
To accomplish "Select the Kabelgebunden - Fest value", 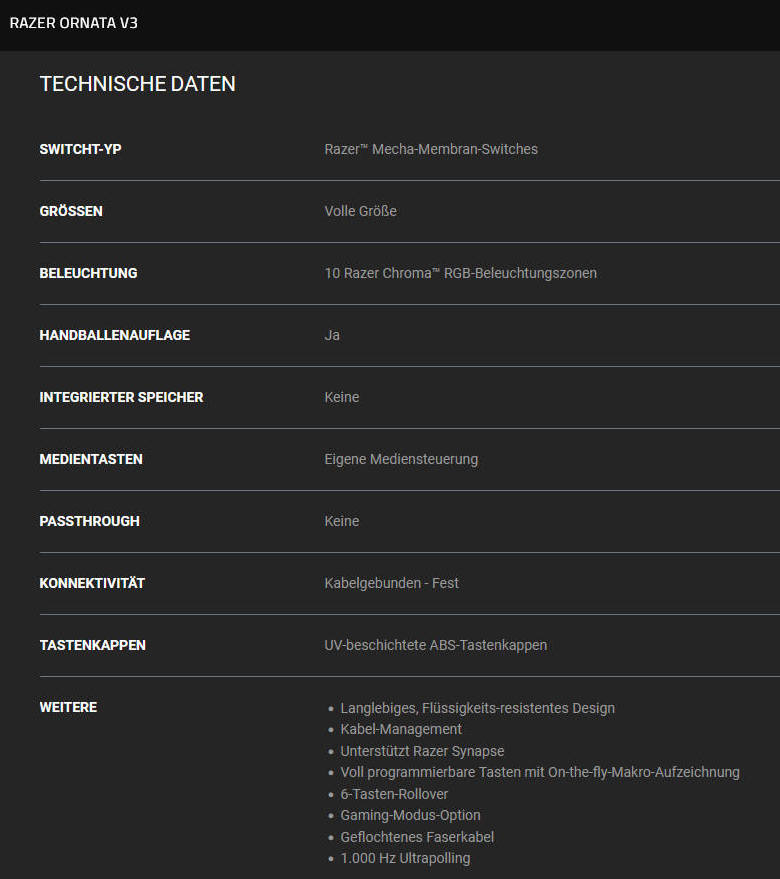I will coord(391,583).
